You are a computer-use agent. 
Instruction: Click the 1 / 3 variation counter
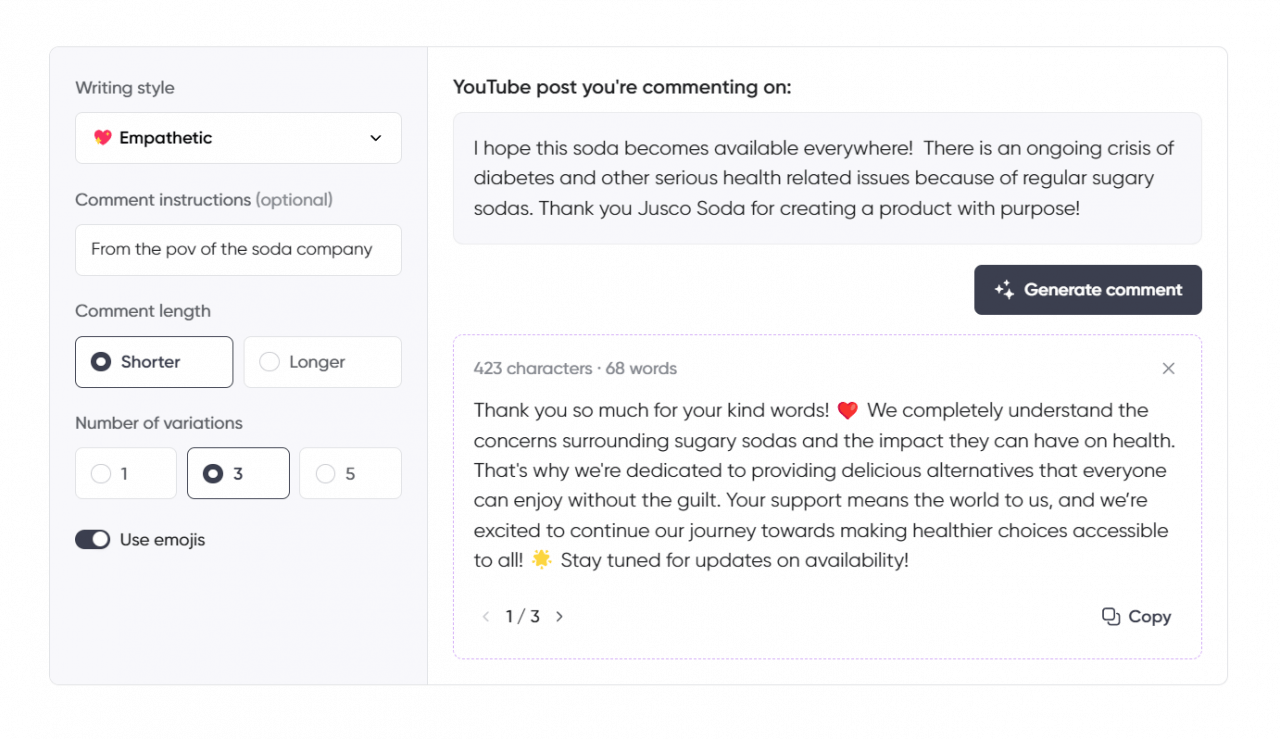point(523,617)
